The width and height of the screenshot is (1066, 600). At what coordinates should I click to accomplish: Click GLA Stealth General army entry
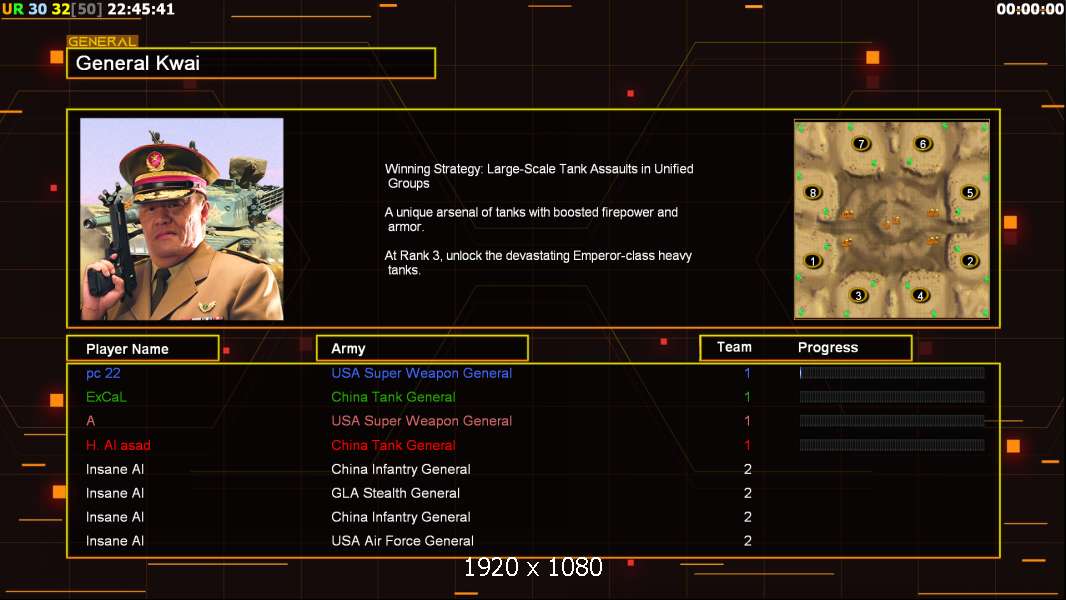pyautogui.click(x=396, y=493)
